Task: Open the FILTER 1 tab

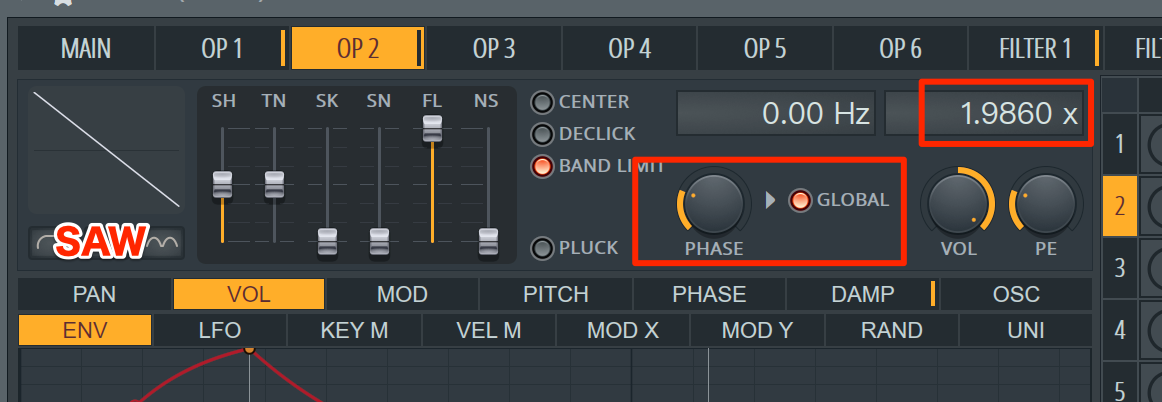Action: 1035,49
